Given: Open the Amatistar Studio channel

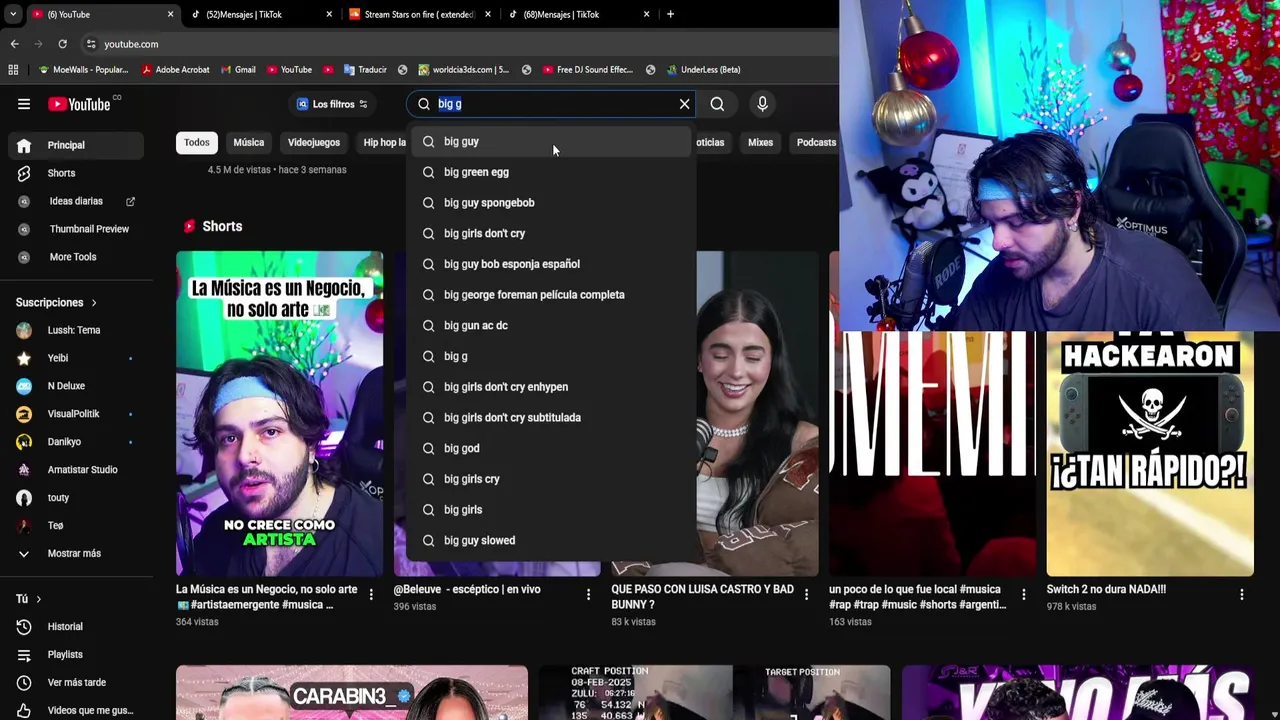Looking at the screenshot, I should pyautogui.click(x=76, y=470).
